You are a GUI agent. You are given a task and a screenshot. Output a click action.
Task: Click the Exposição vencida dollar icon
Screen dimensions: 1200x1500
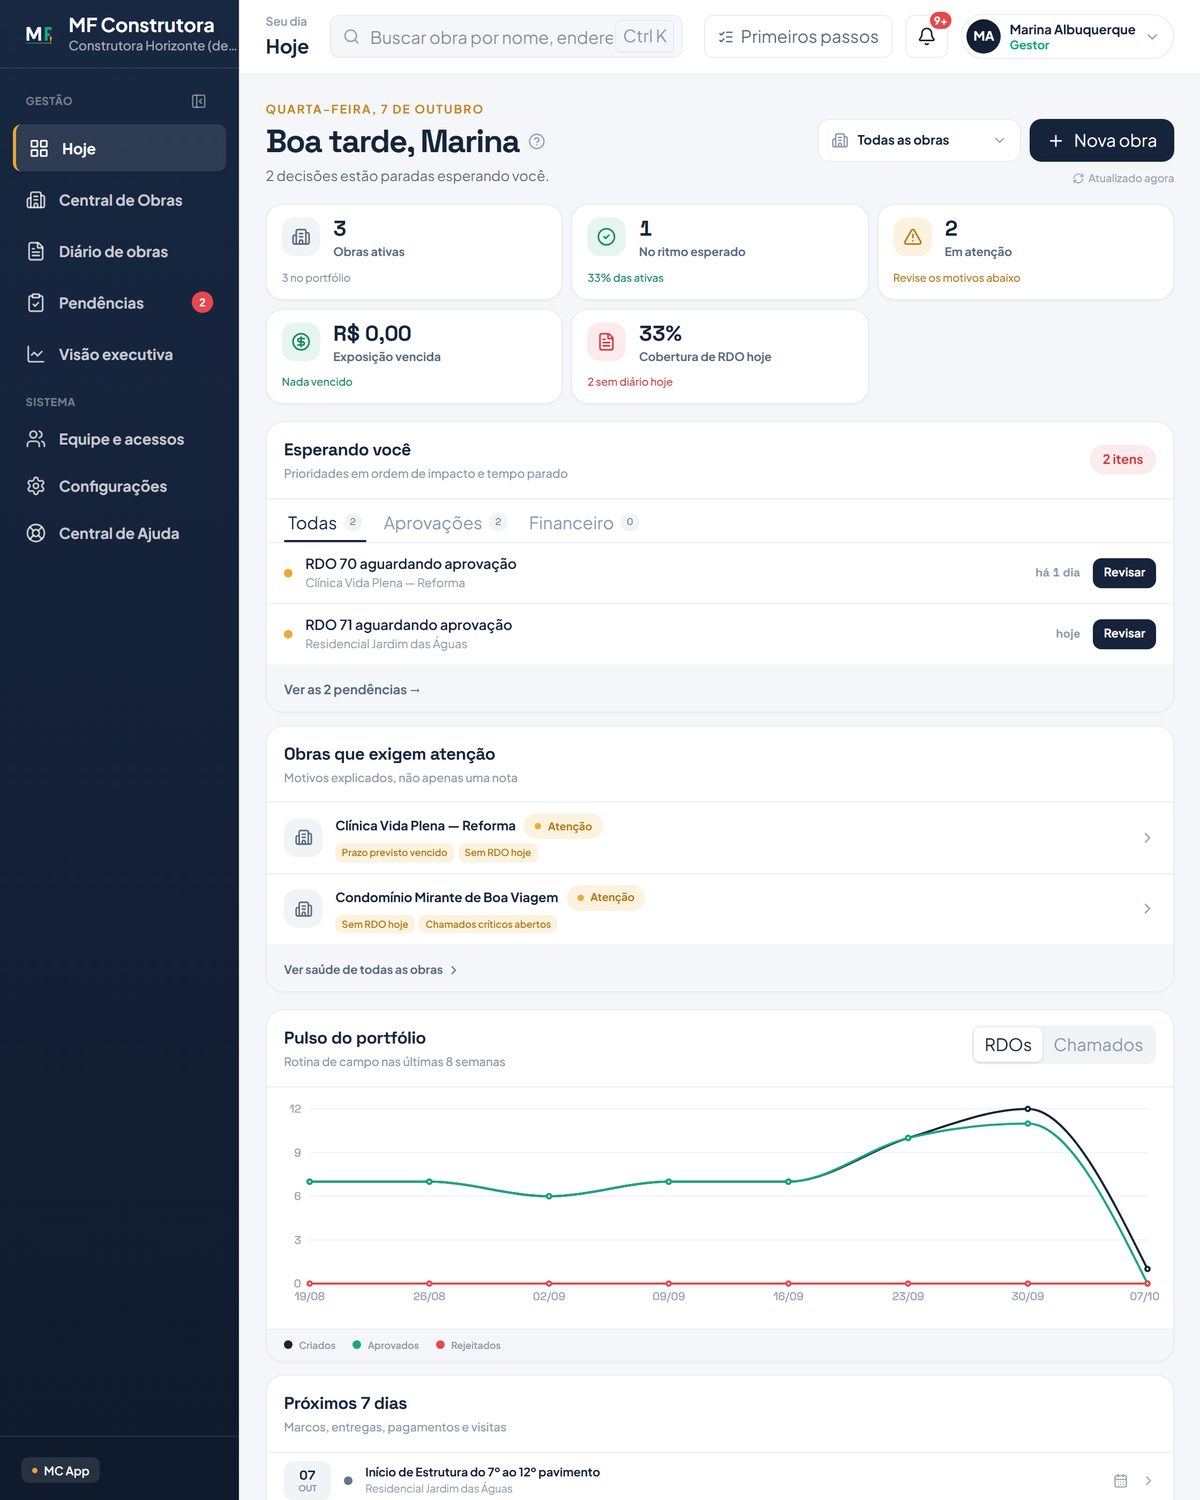[301, 342]
